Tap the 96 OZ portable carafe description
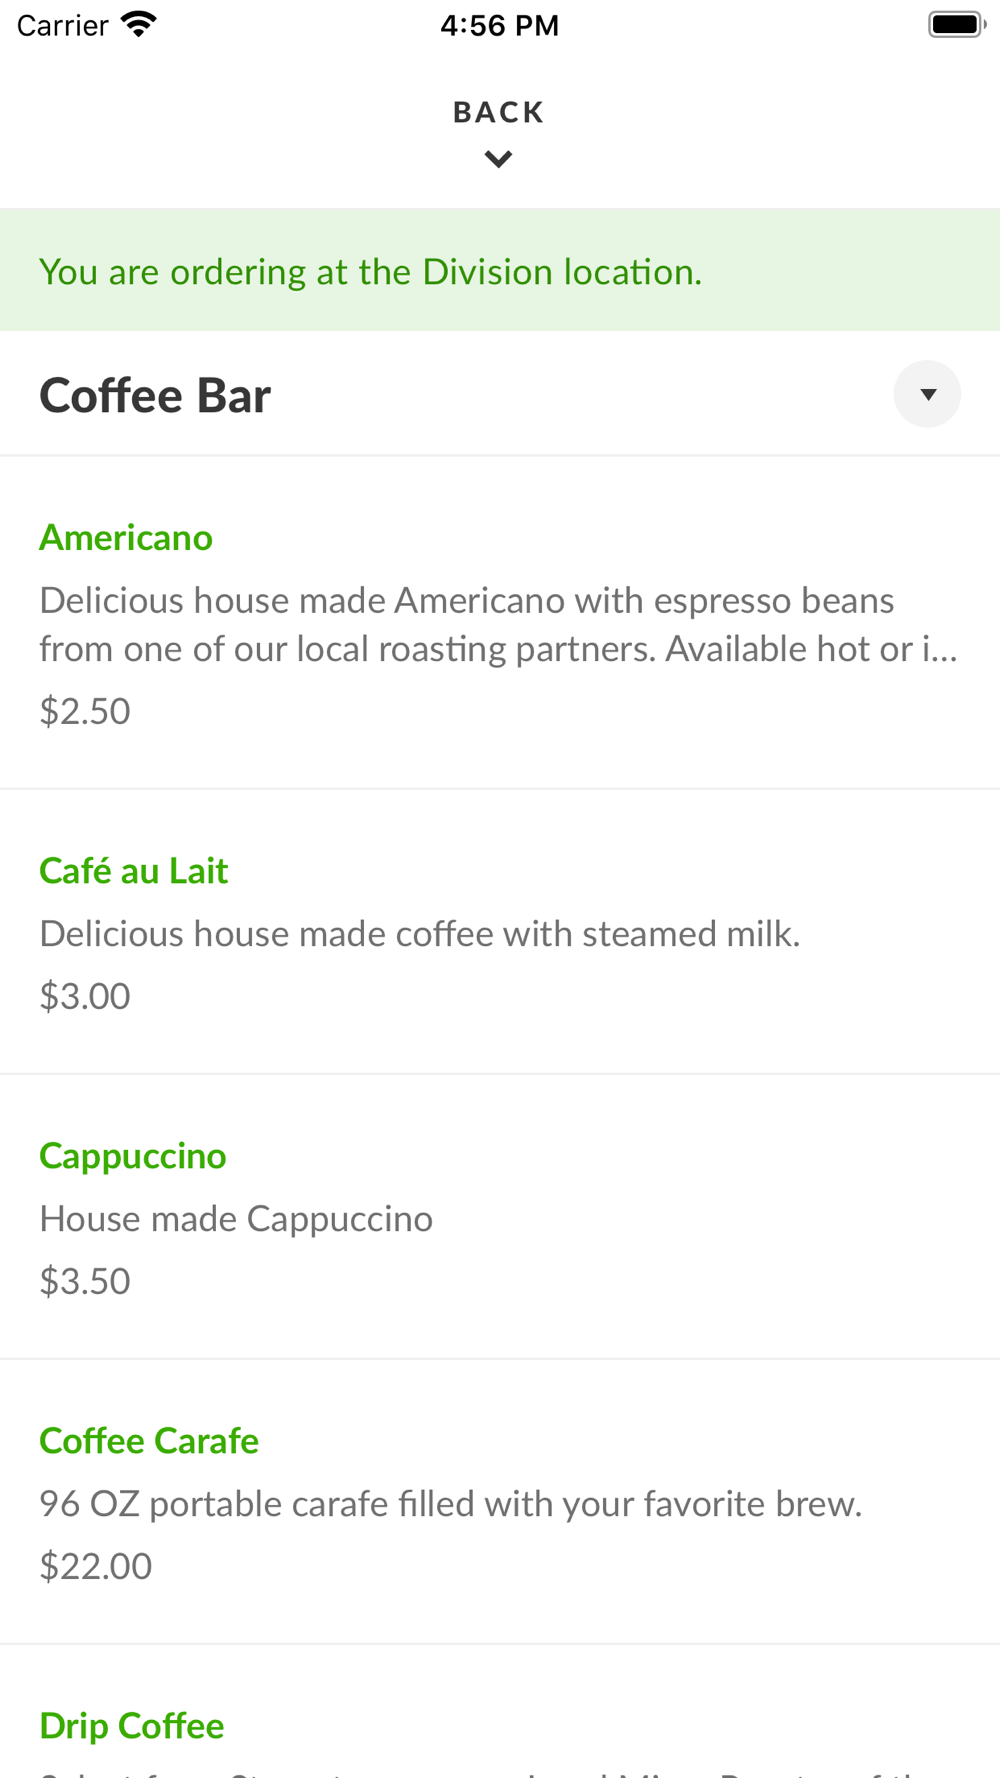Screen dimensions: 1000x1778 [x=450, y=1504]
